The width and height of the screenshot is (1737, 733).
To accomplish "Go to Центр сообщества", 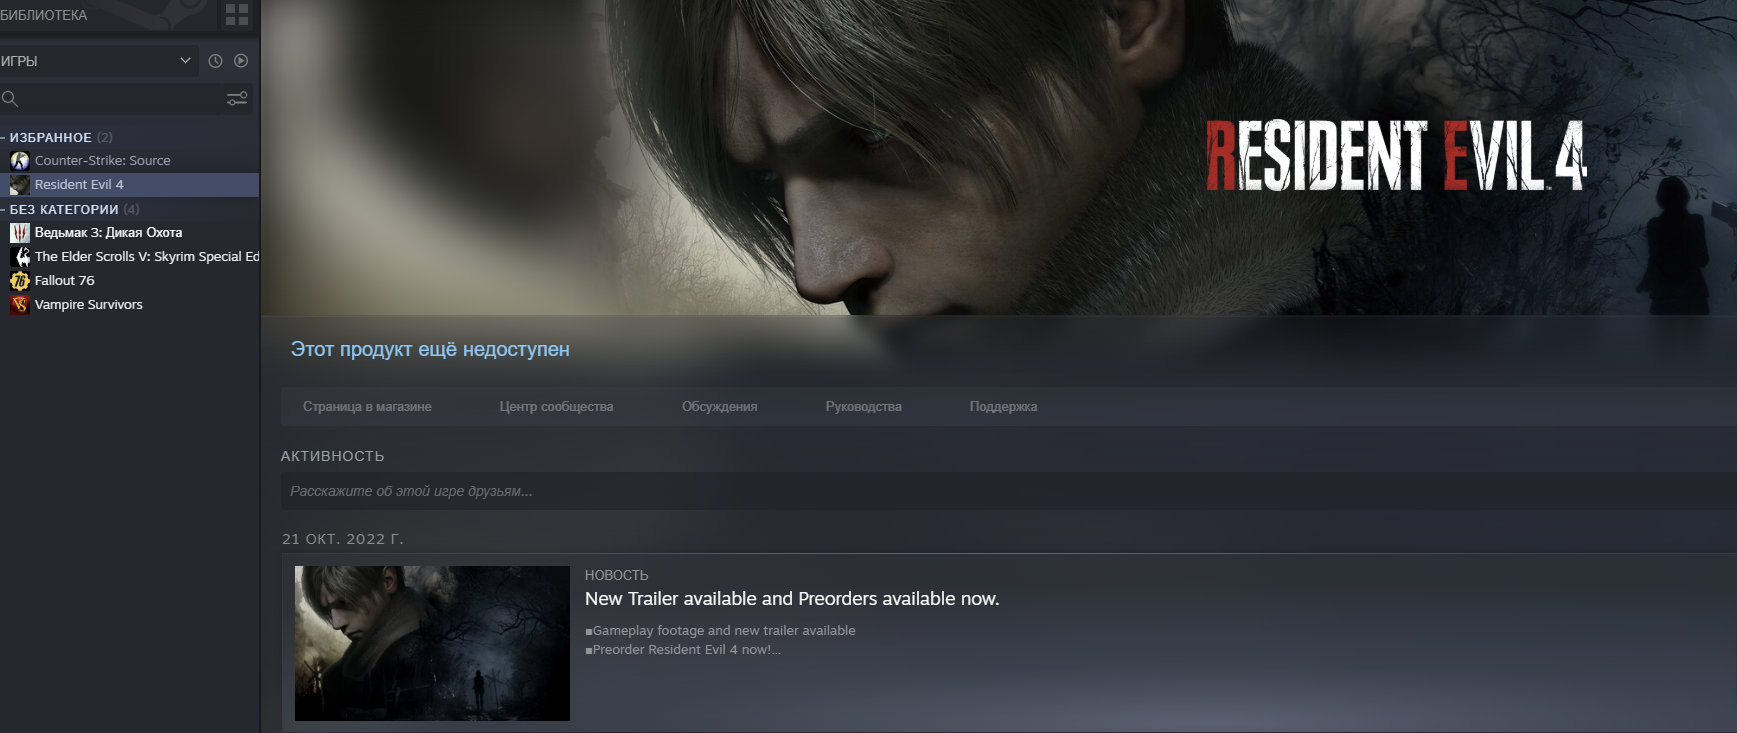I will (x=556, y=406).
